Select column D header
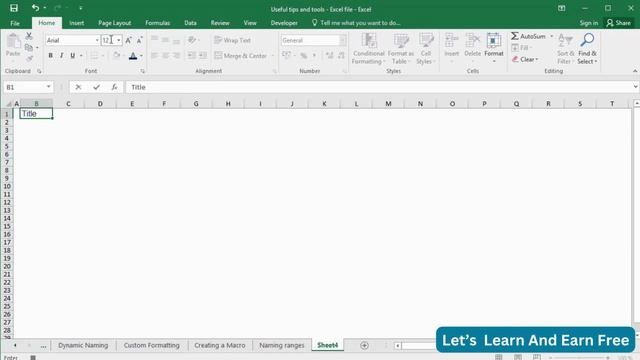Screen dimensions: 640x360 pyautogui.click(x=100, y=104)
